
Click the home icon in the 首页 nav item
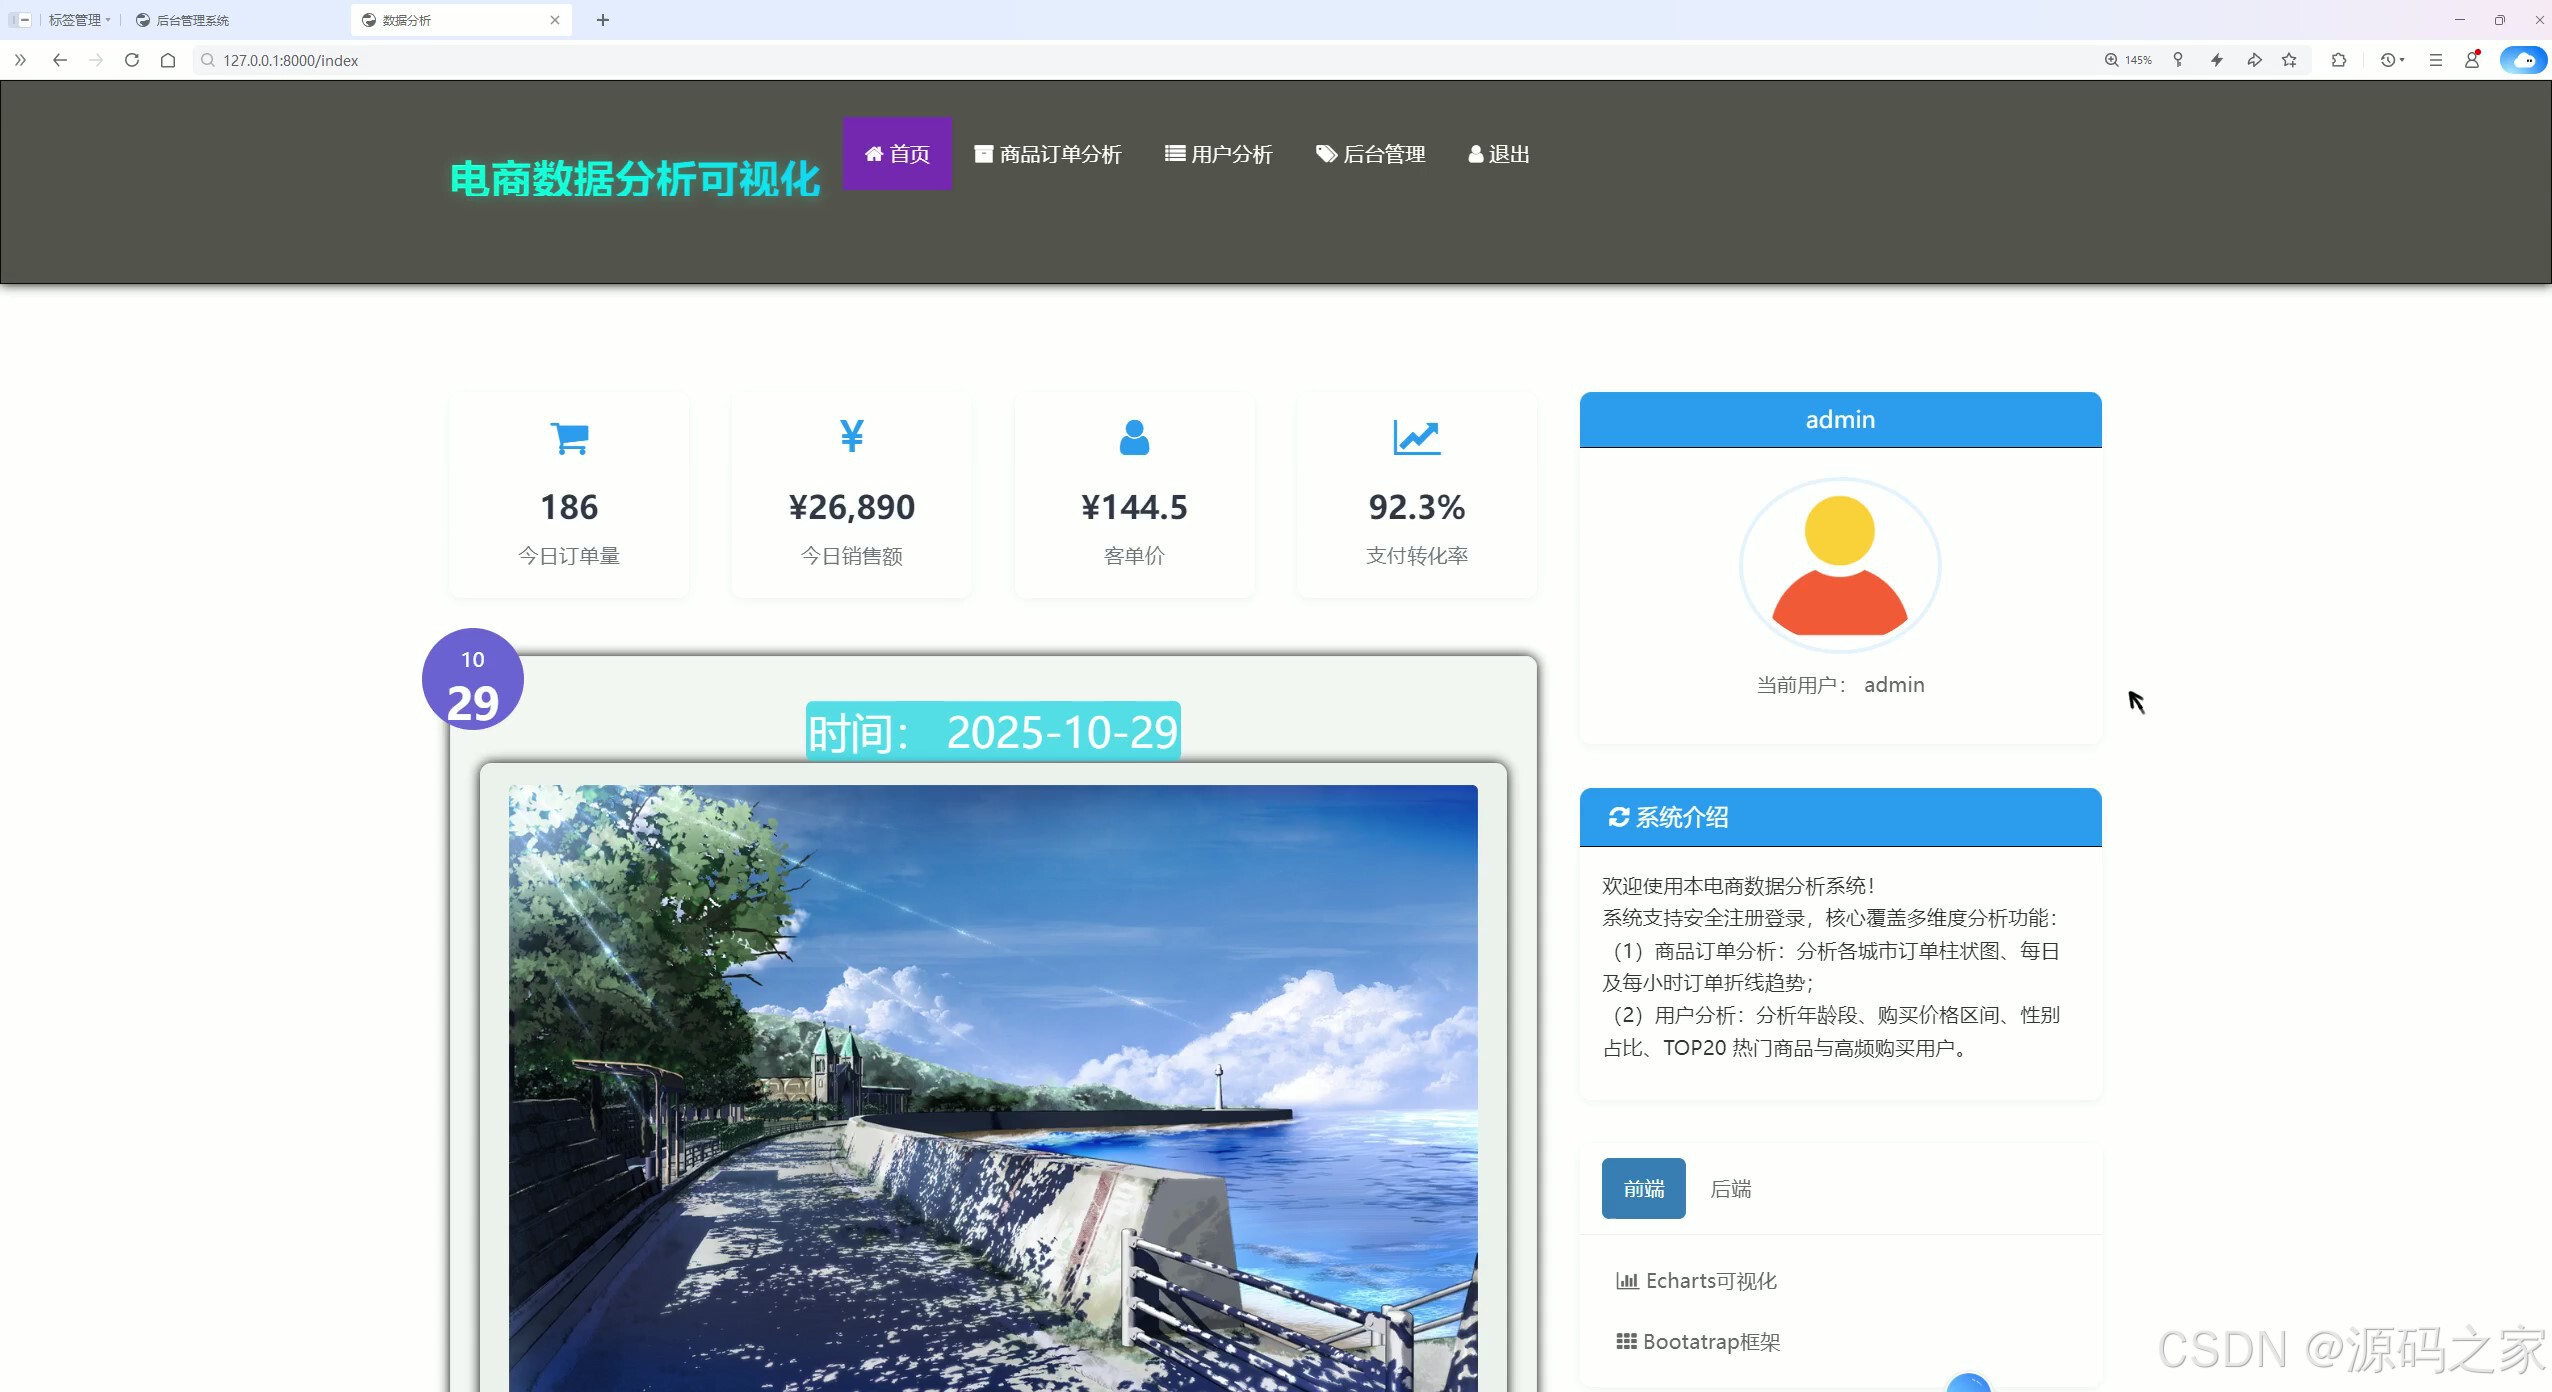point(875,153)
